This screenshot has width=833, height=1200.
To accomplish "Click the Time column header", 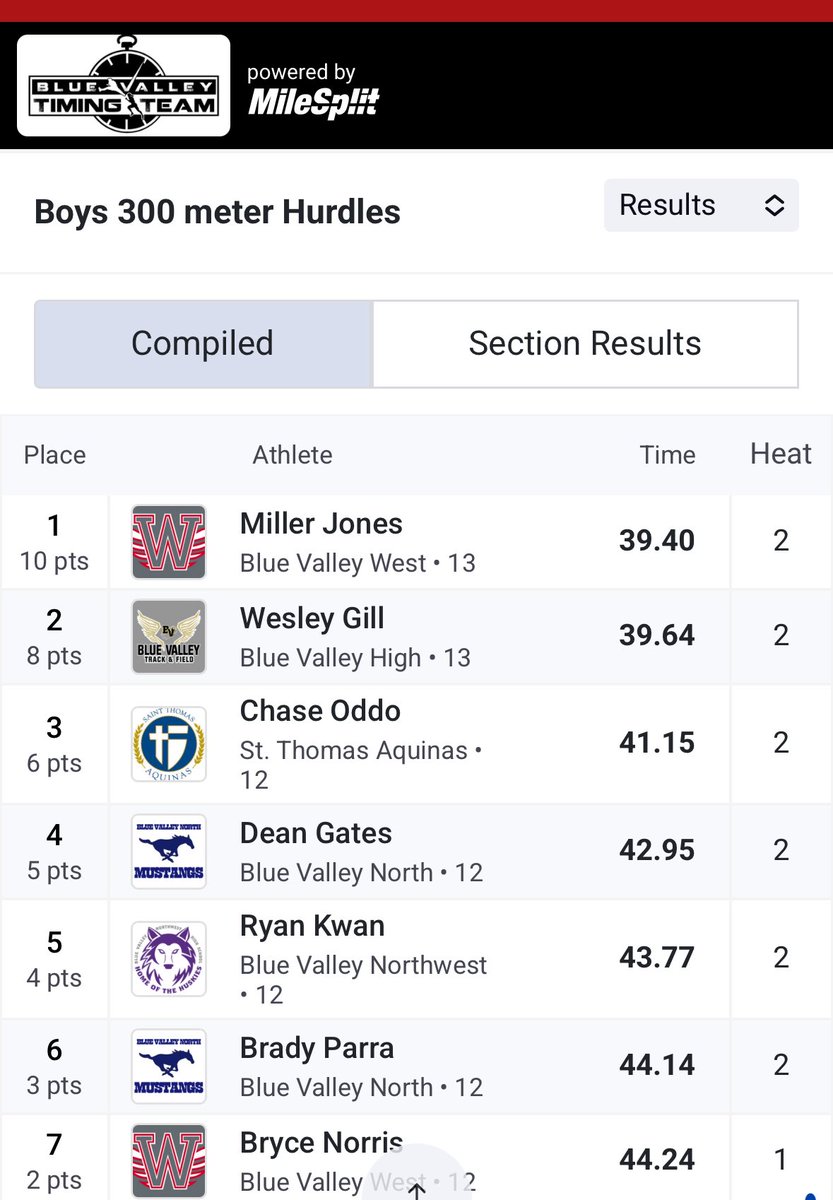I will point(668,455).
